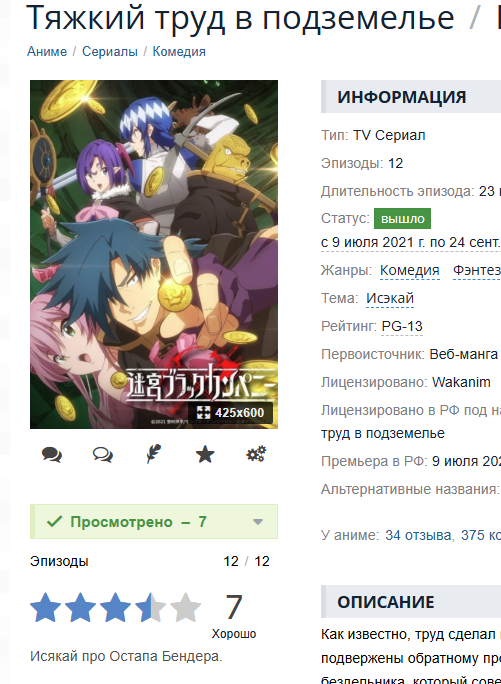Screen dimensions: 501x684
Task: Open the anime poster thumbnail
Action: pos(154,254)
